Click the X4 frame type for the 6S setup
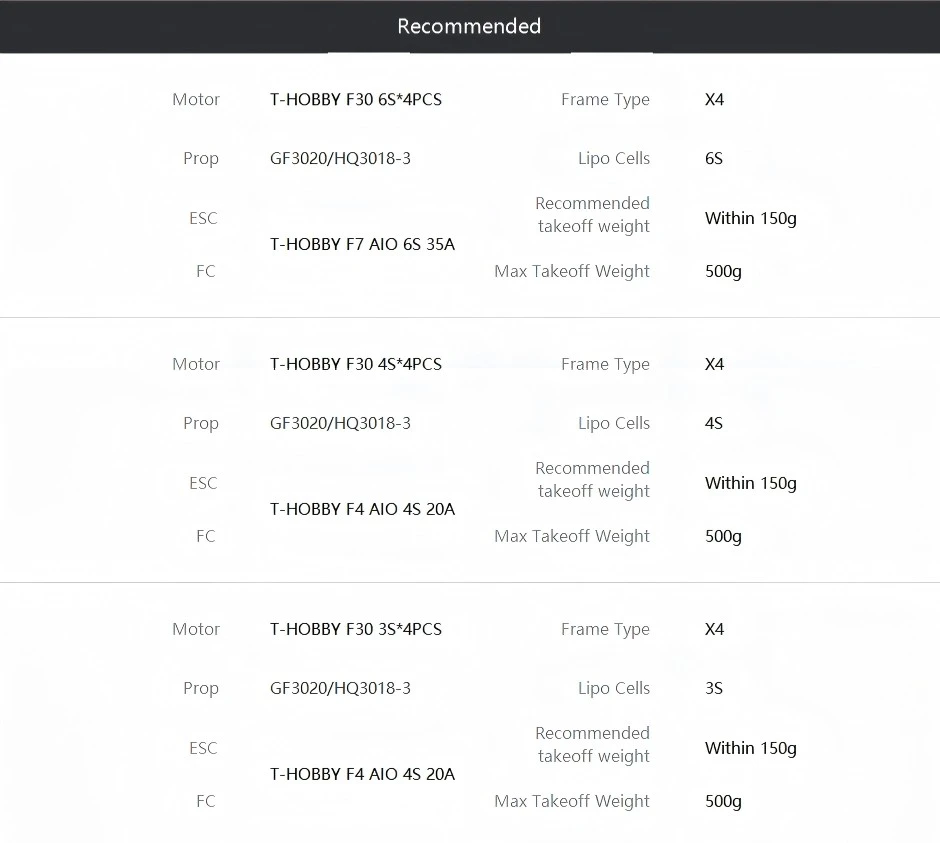Image resolution: width=940 pixels, height=843 pixels. pos(714,100)
